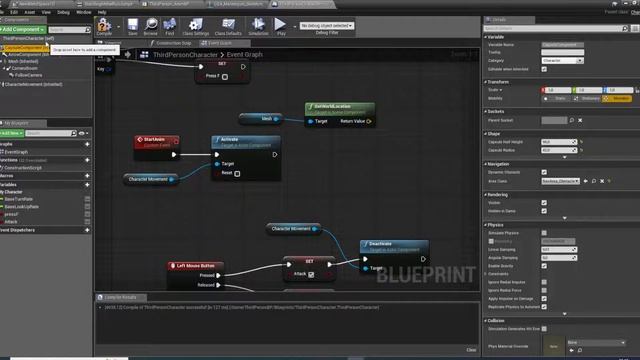640x360 pixels.
Task: Click the Capsule Half Height value field
Action: [559, 142]
